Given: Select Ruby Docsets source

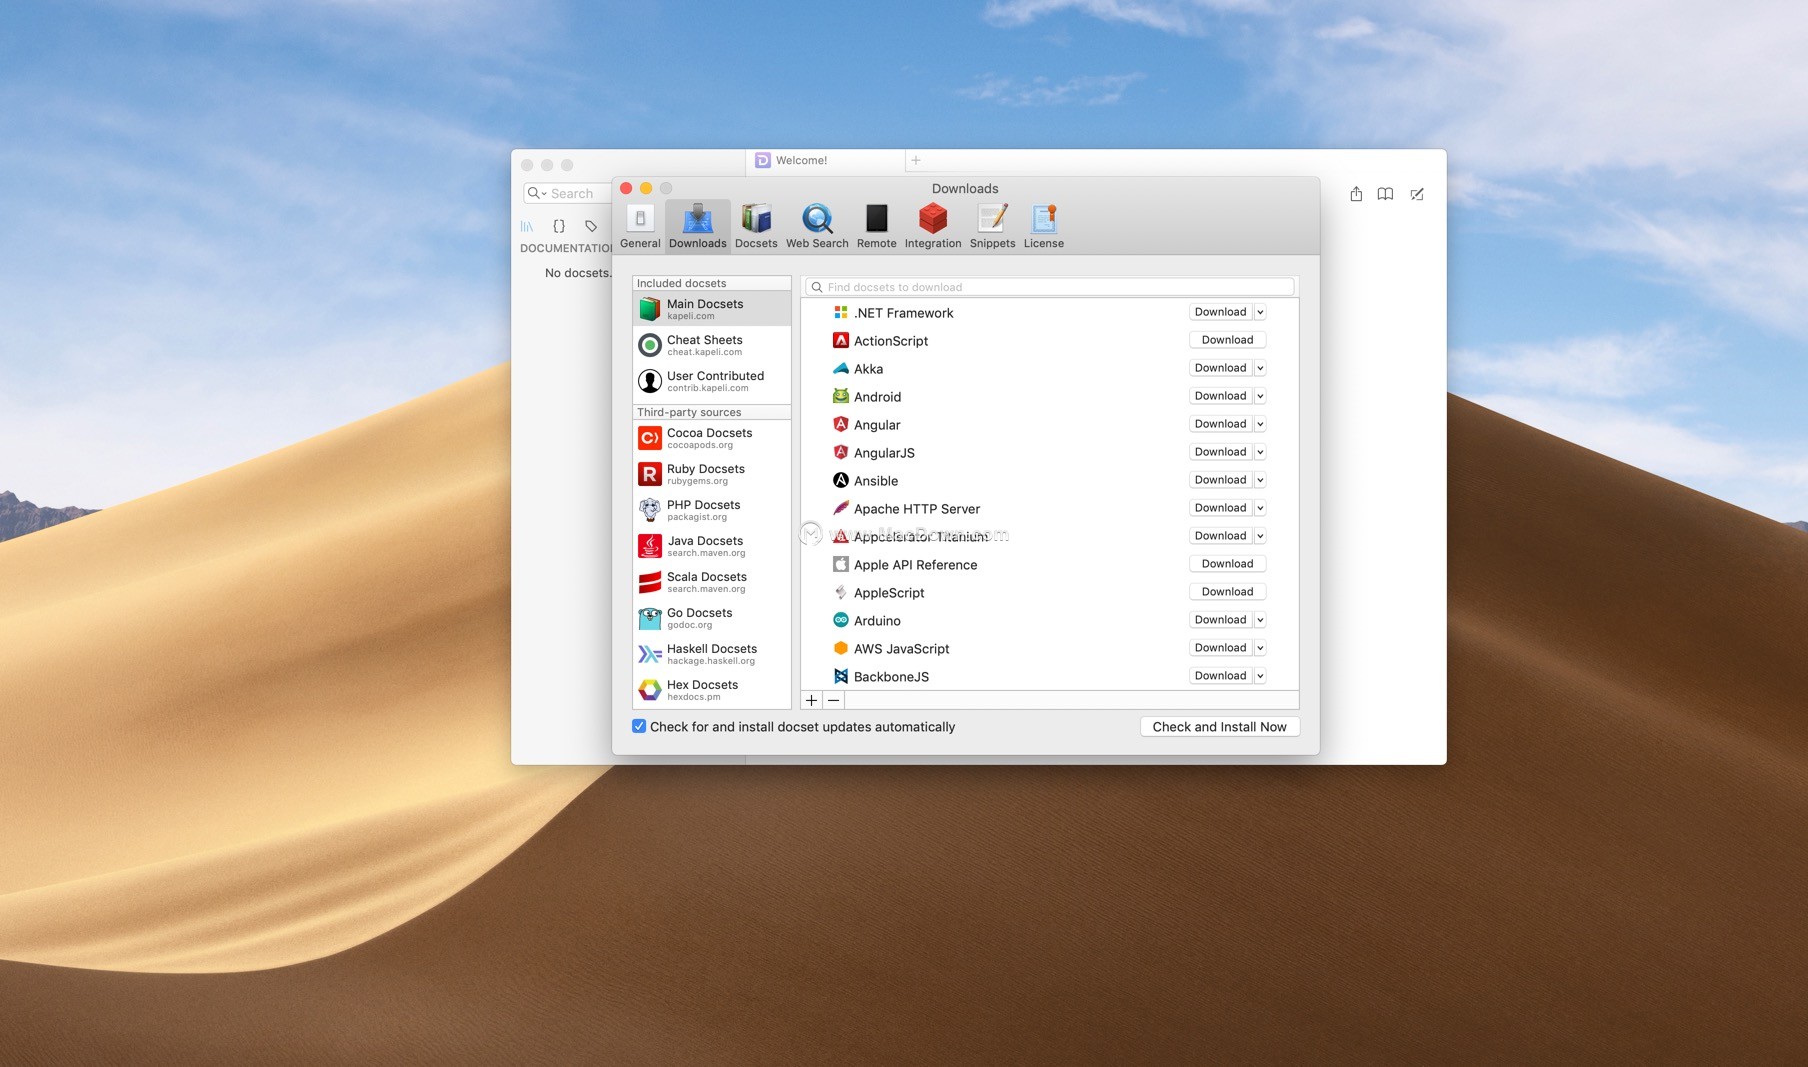Looking at the screenshot, I should [x=712, y=474].
